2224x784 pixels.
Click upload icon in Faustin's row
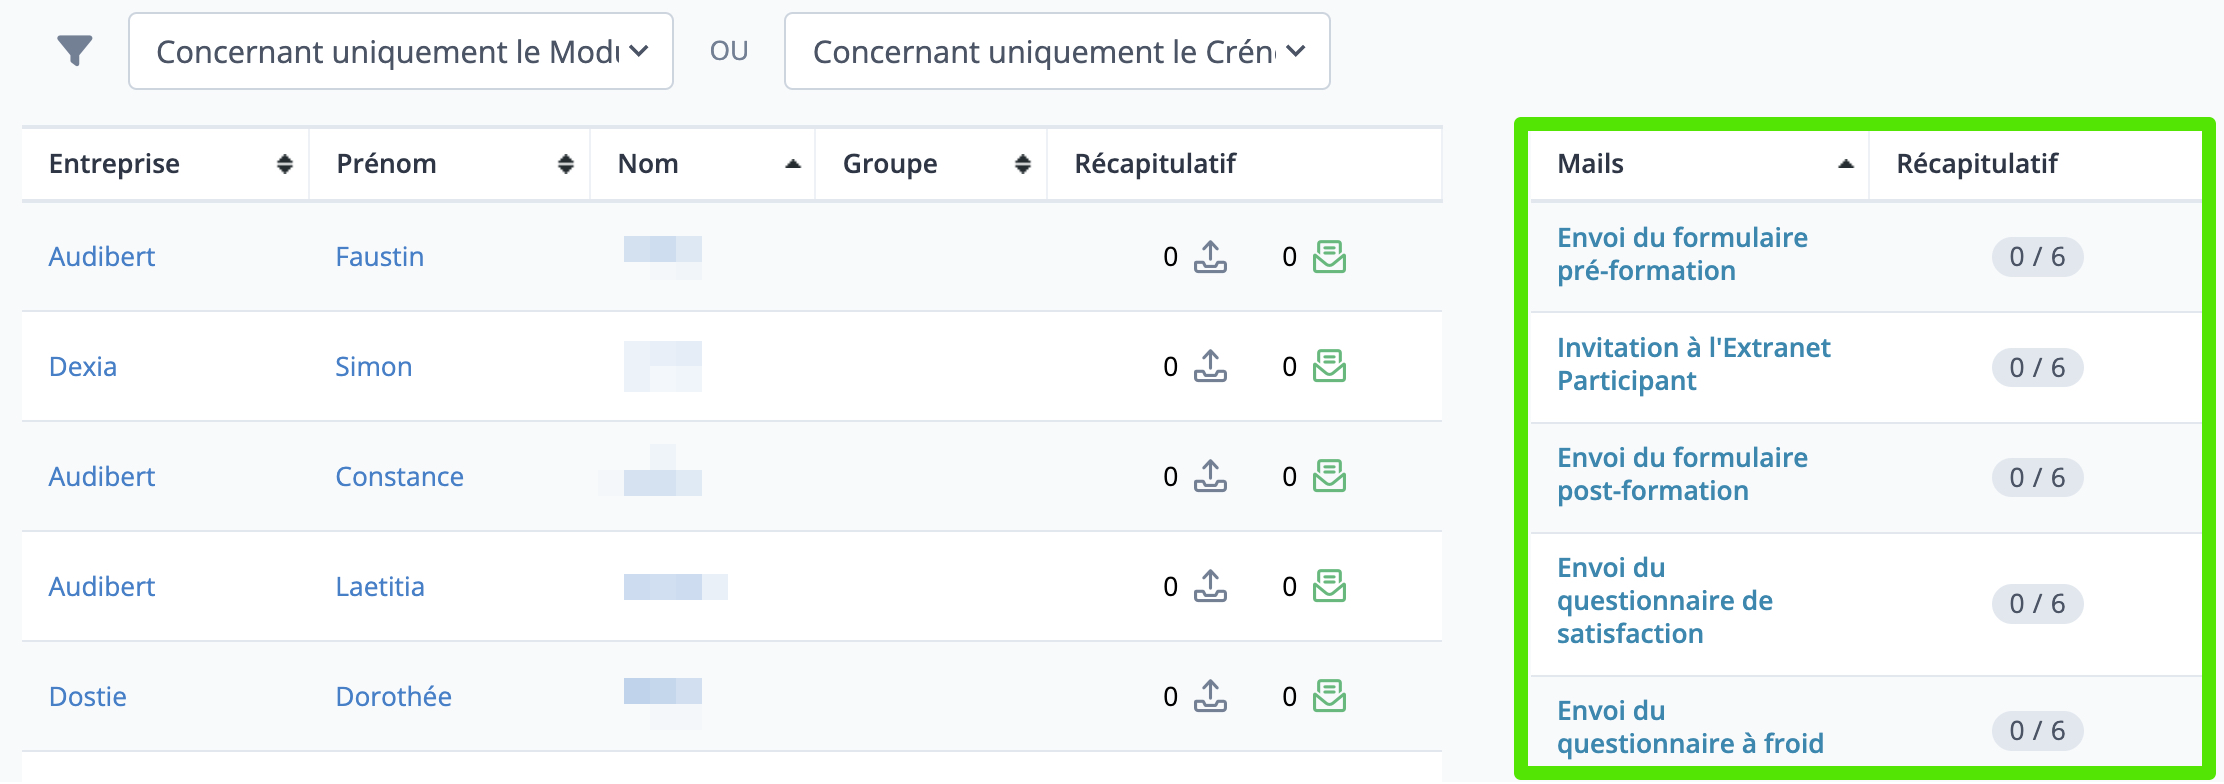(x=1210, y=257)
